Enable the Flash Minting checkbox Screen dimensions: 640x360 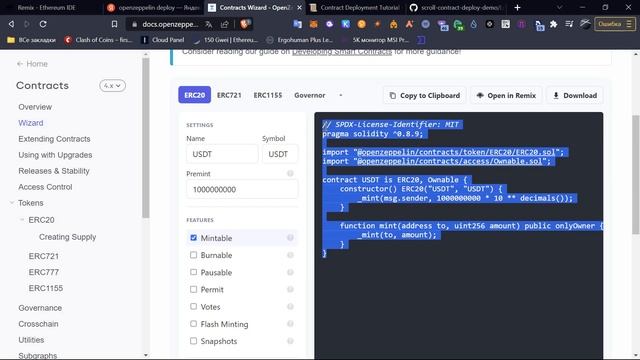pyautogui.click(x=193, y=324)
